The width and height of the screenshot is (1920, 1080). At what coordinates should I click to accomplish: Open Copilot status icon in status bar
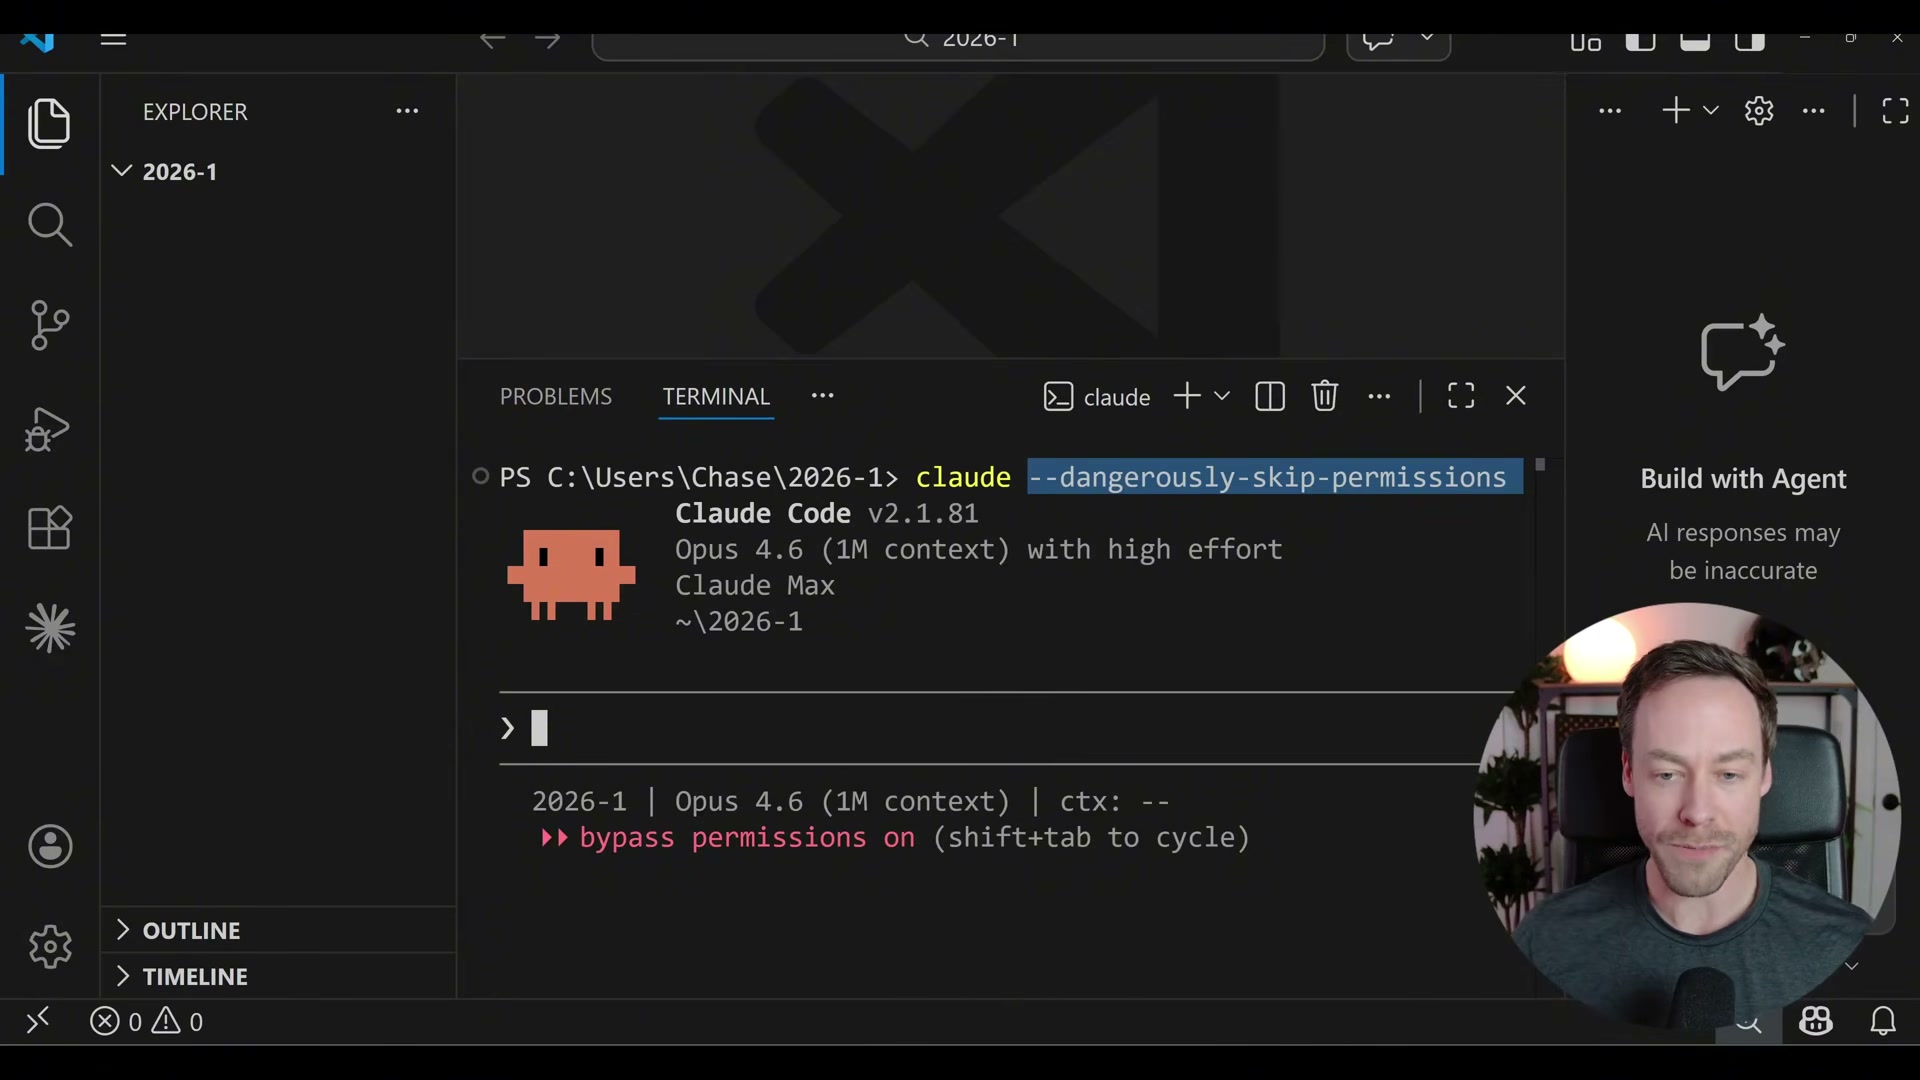click(1816, 1021)
